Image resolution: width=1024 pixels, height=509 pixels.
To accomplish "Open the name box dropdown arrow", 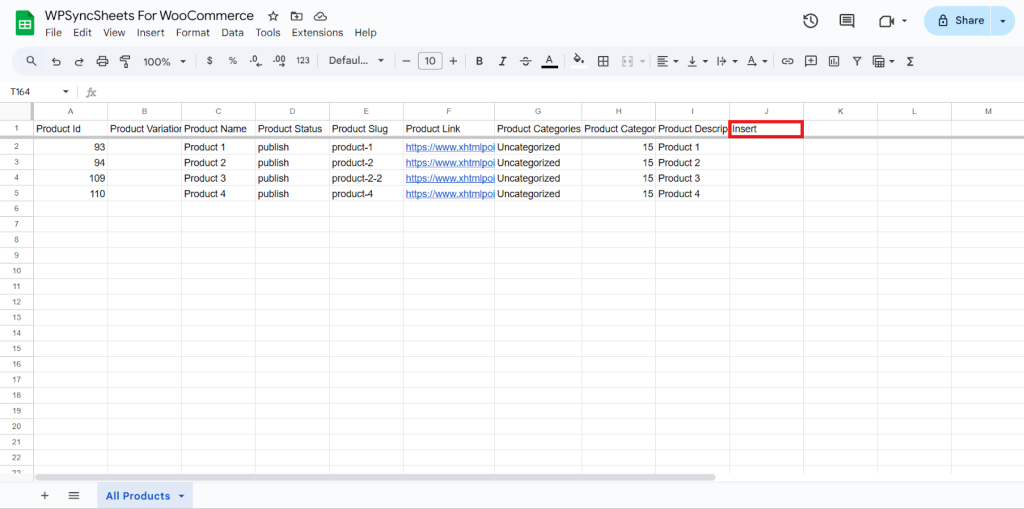I will point(65,92).
